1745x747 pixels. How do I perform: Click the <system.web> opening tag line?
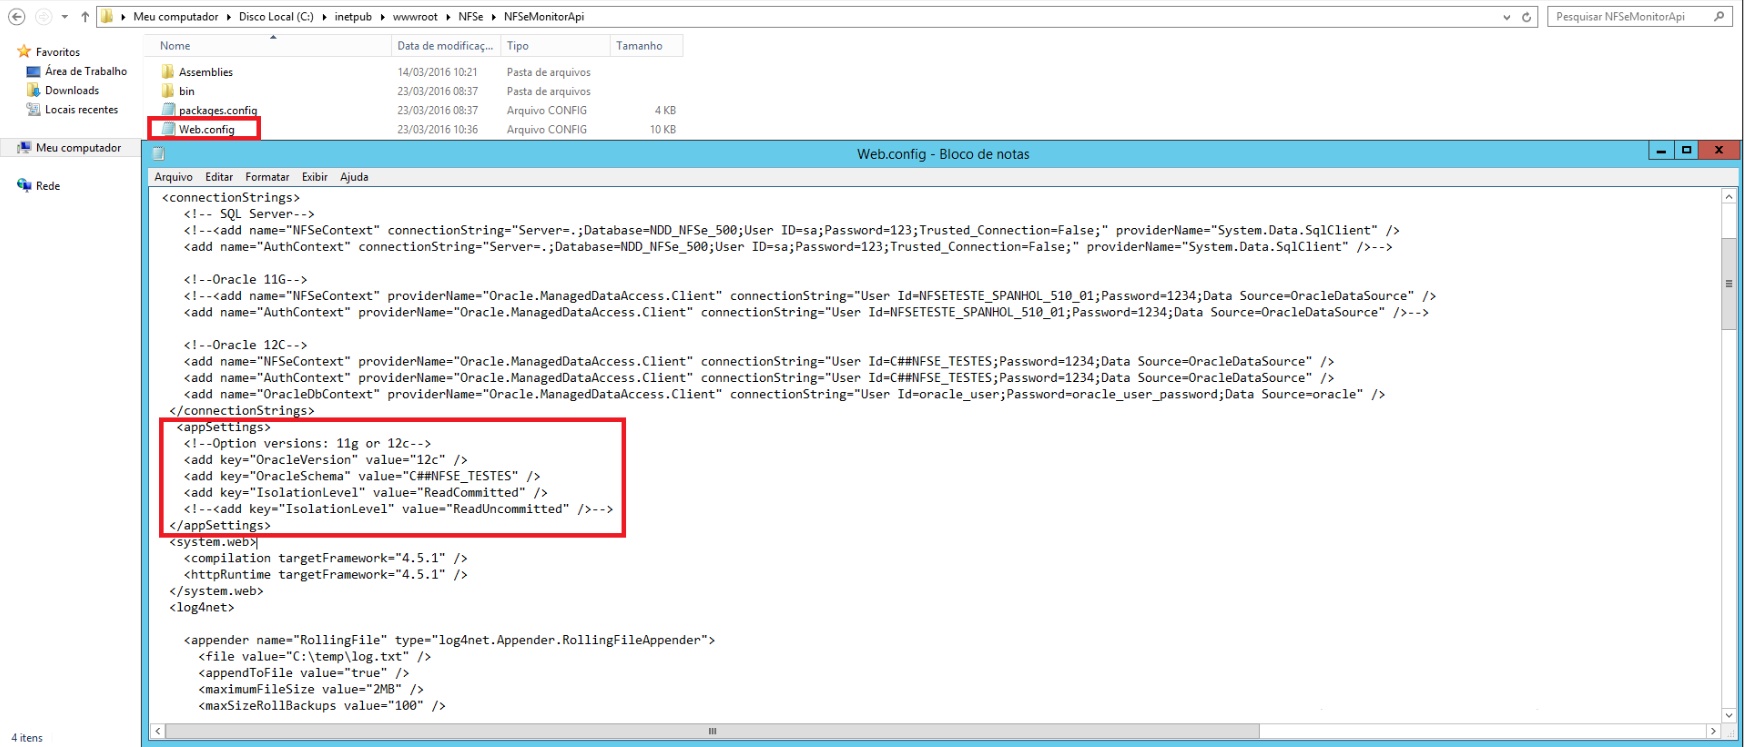click(212, 542)
